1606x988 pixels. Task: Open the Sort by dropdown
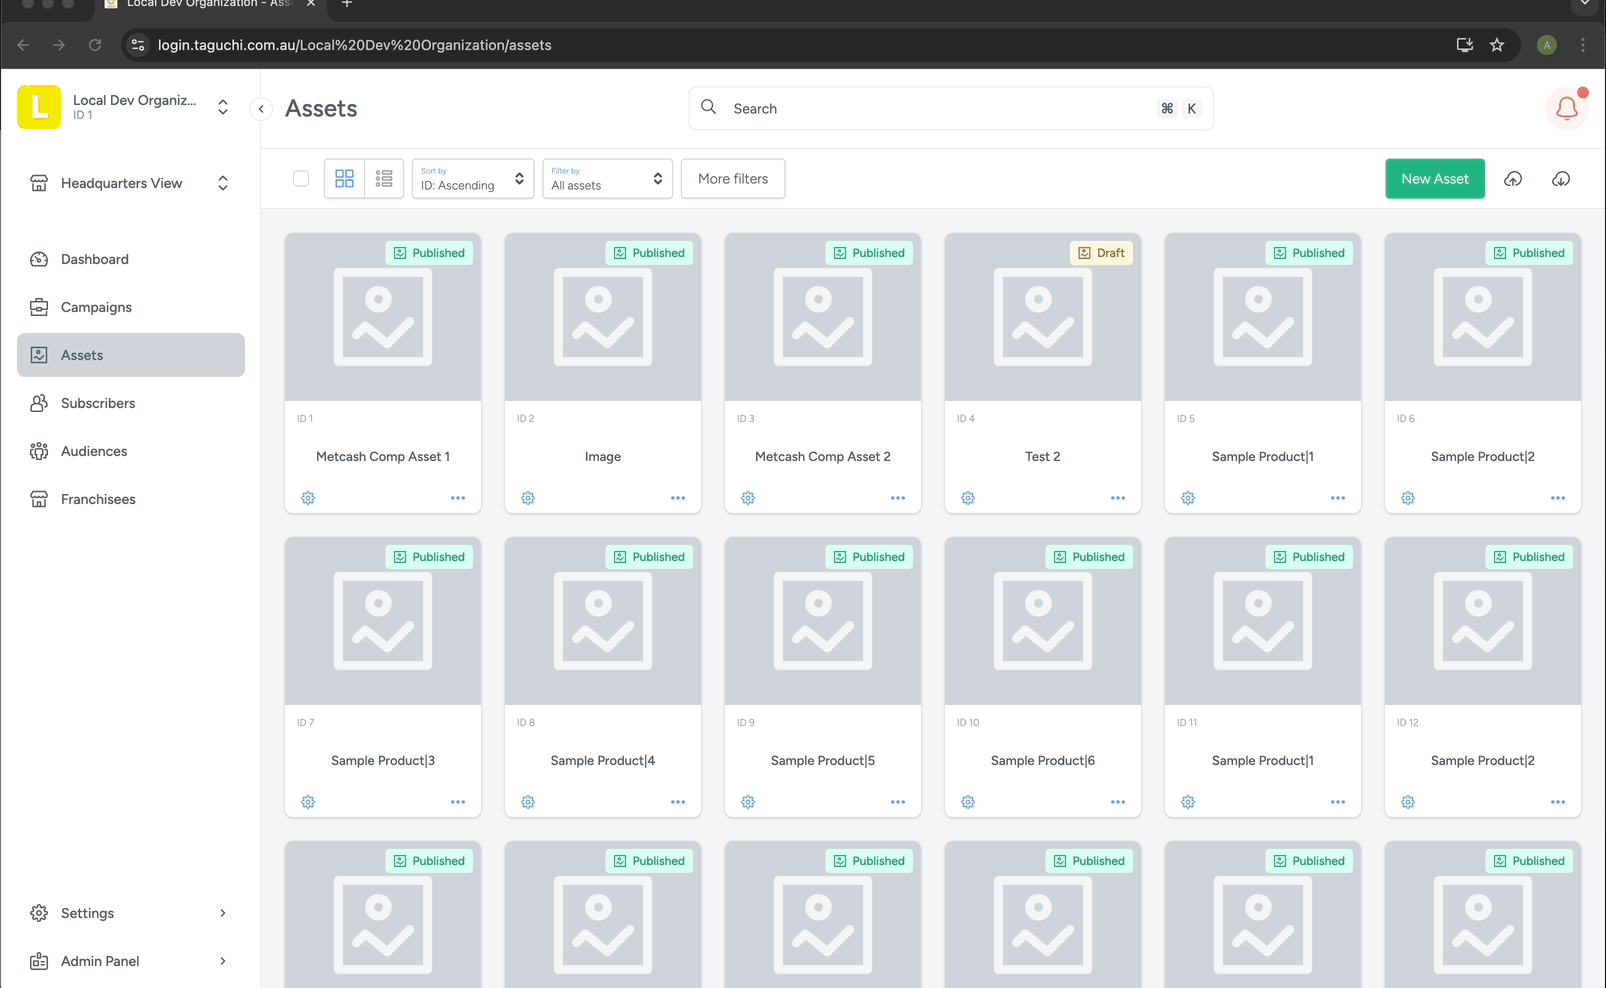coord(472,178)
